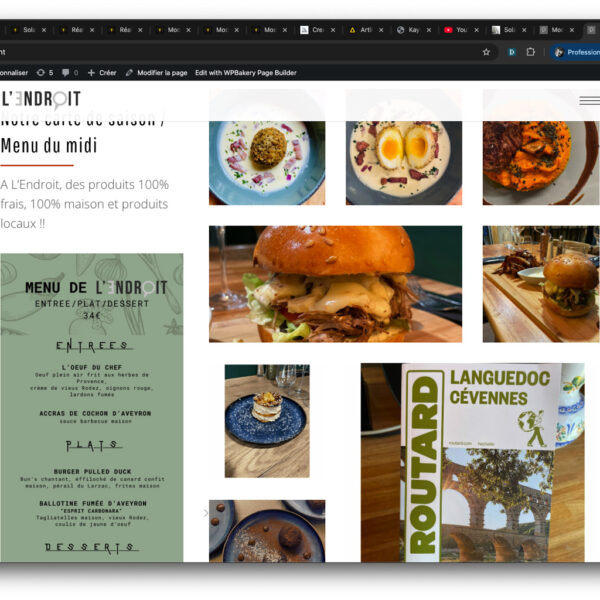This screenshot has width=600, height=600.
Task: Switch to the Kay tab with globe icon
Action: (x=411, y=30)
